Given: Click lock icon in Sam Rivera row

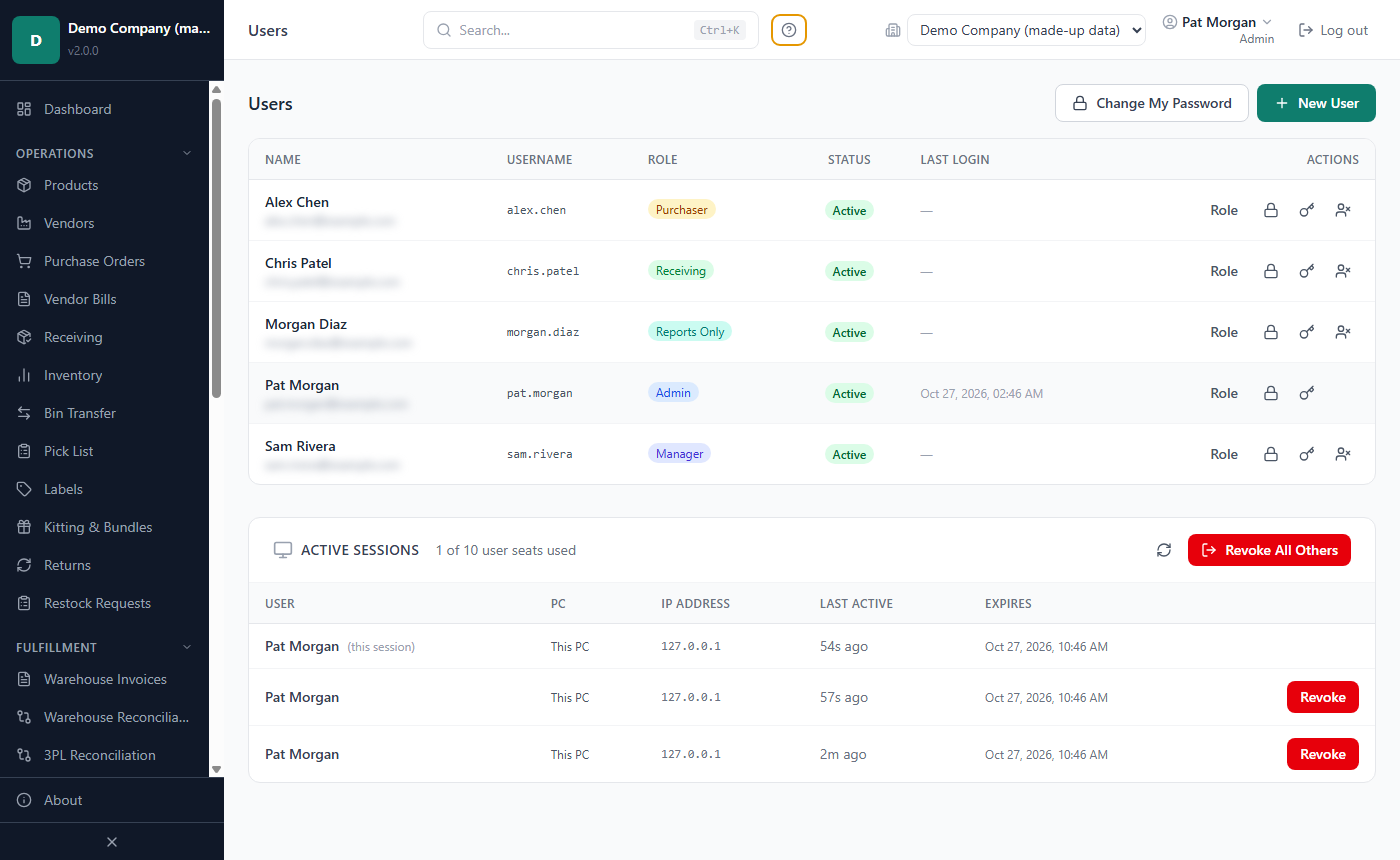Looking at the screenshot, I should pos(1271,454).
